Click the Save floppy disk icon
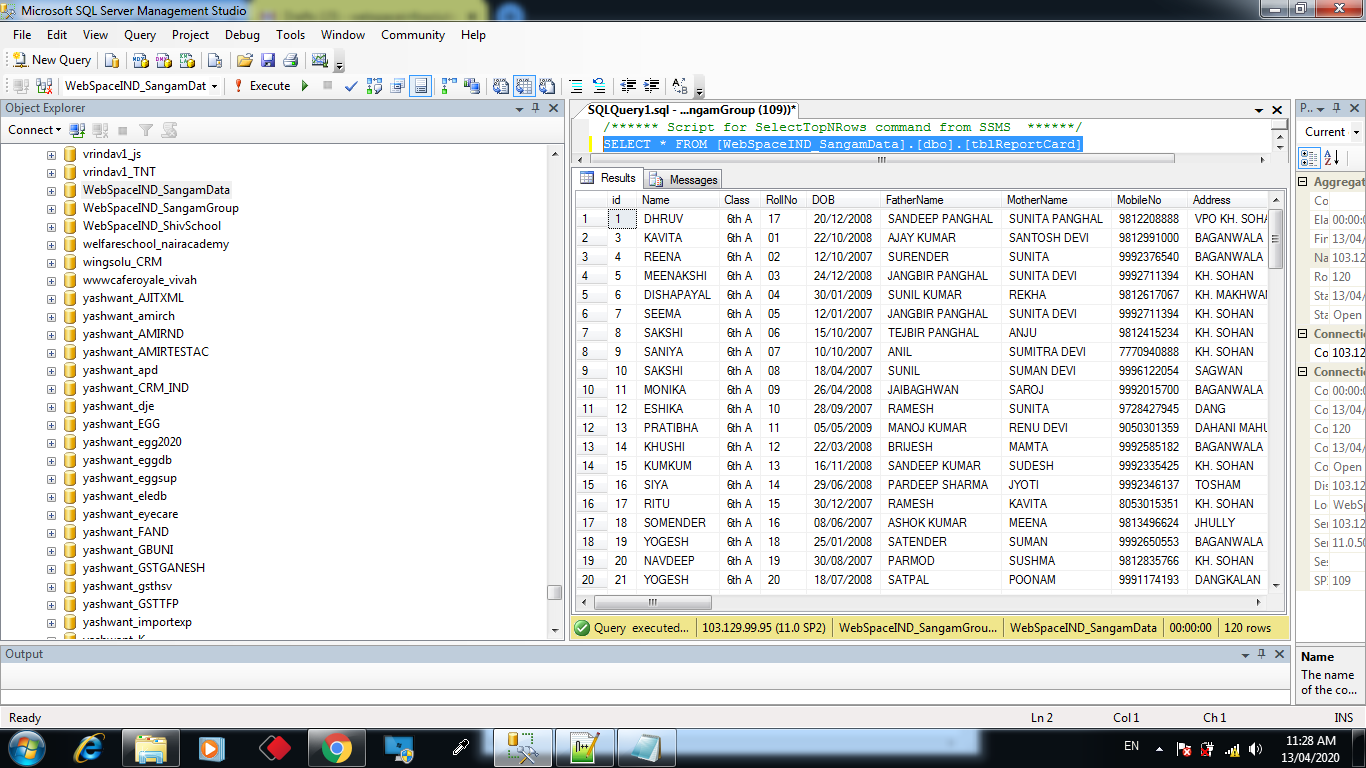Image resolution: width=1366 pixels, height=768 pixels. click(267, 60)
